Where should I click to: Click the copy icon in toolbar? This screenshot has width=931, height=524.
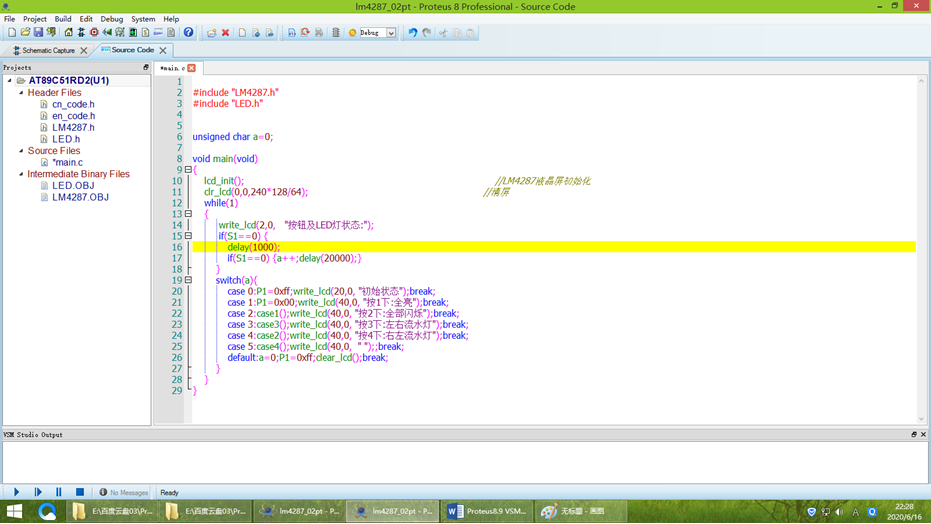point(457,33)
